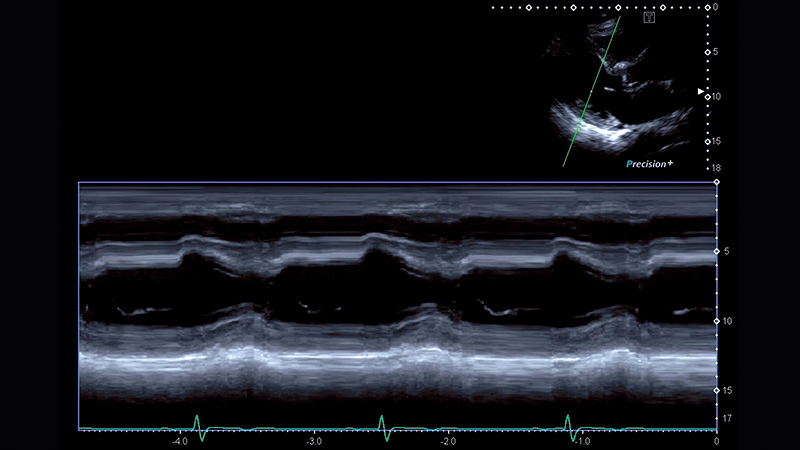
Task: Click the ECG QRS spike between -3.0 and -2.0
Action: tap(382, 424)
